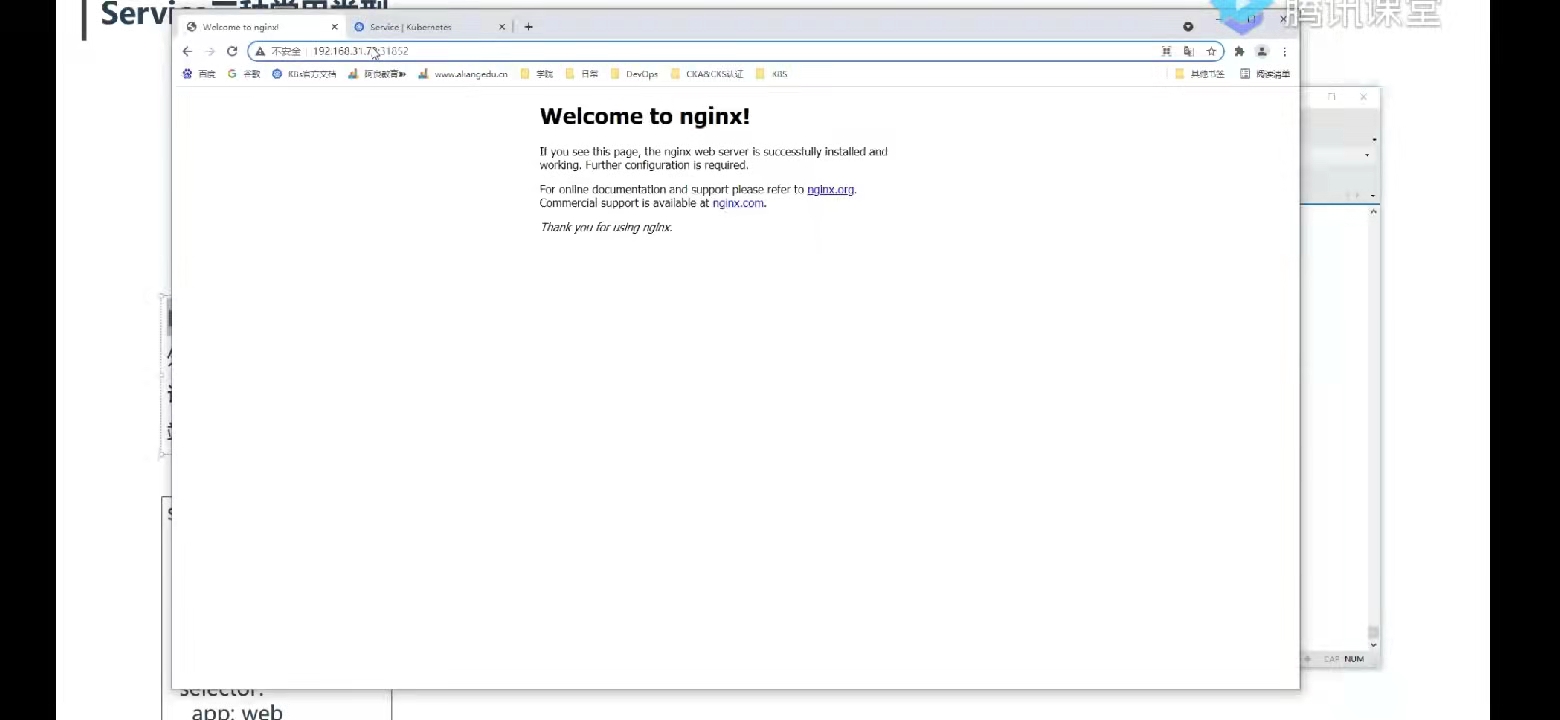Click the not-secure warning triangle icon

click(260, 51)
